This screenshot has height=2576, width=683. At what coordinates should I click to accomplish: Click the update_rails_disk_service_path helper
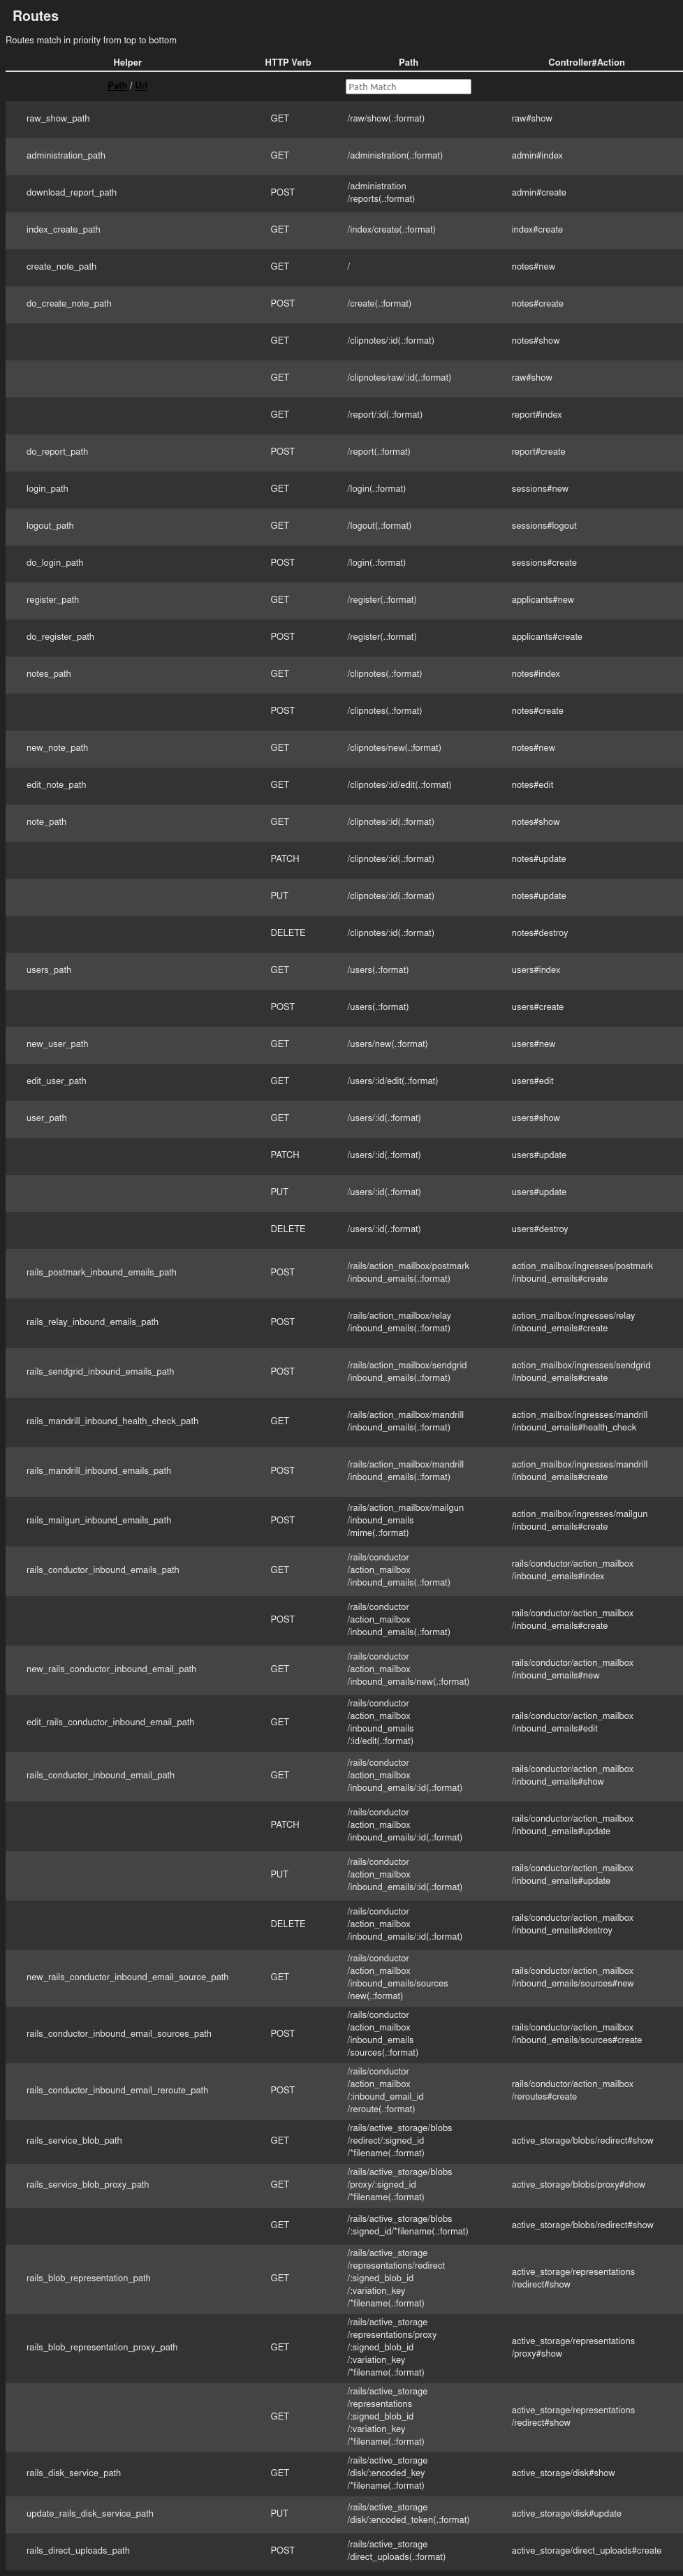point(90,2513)
